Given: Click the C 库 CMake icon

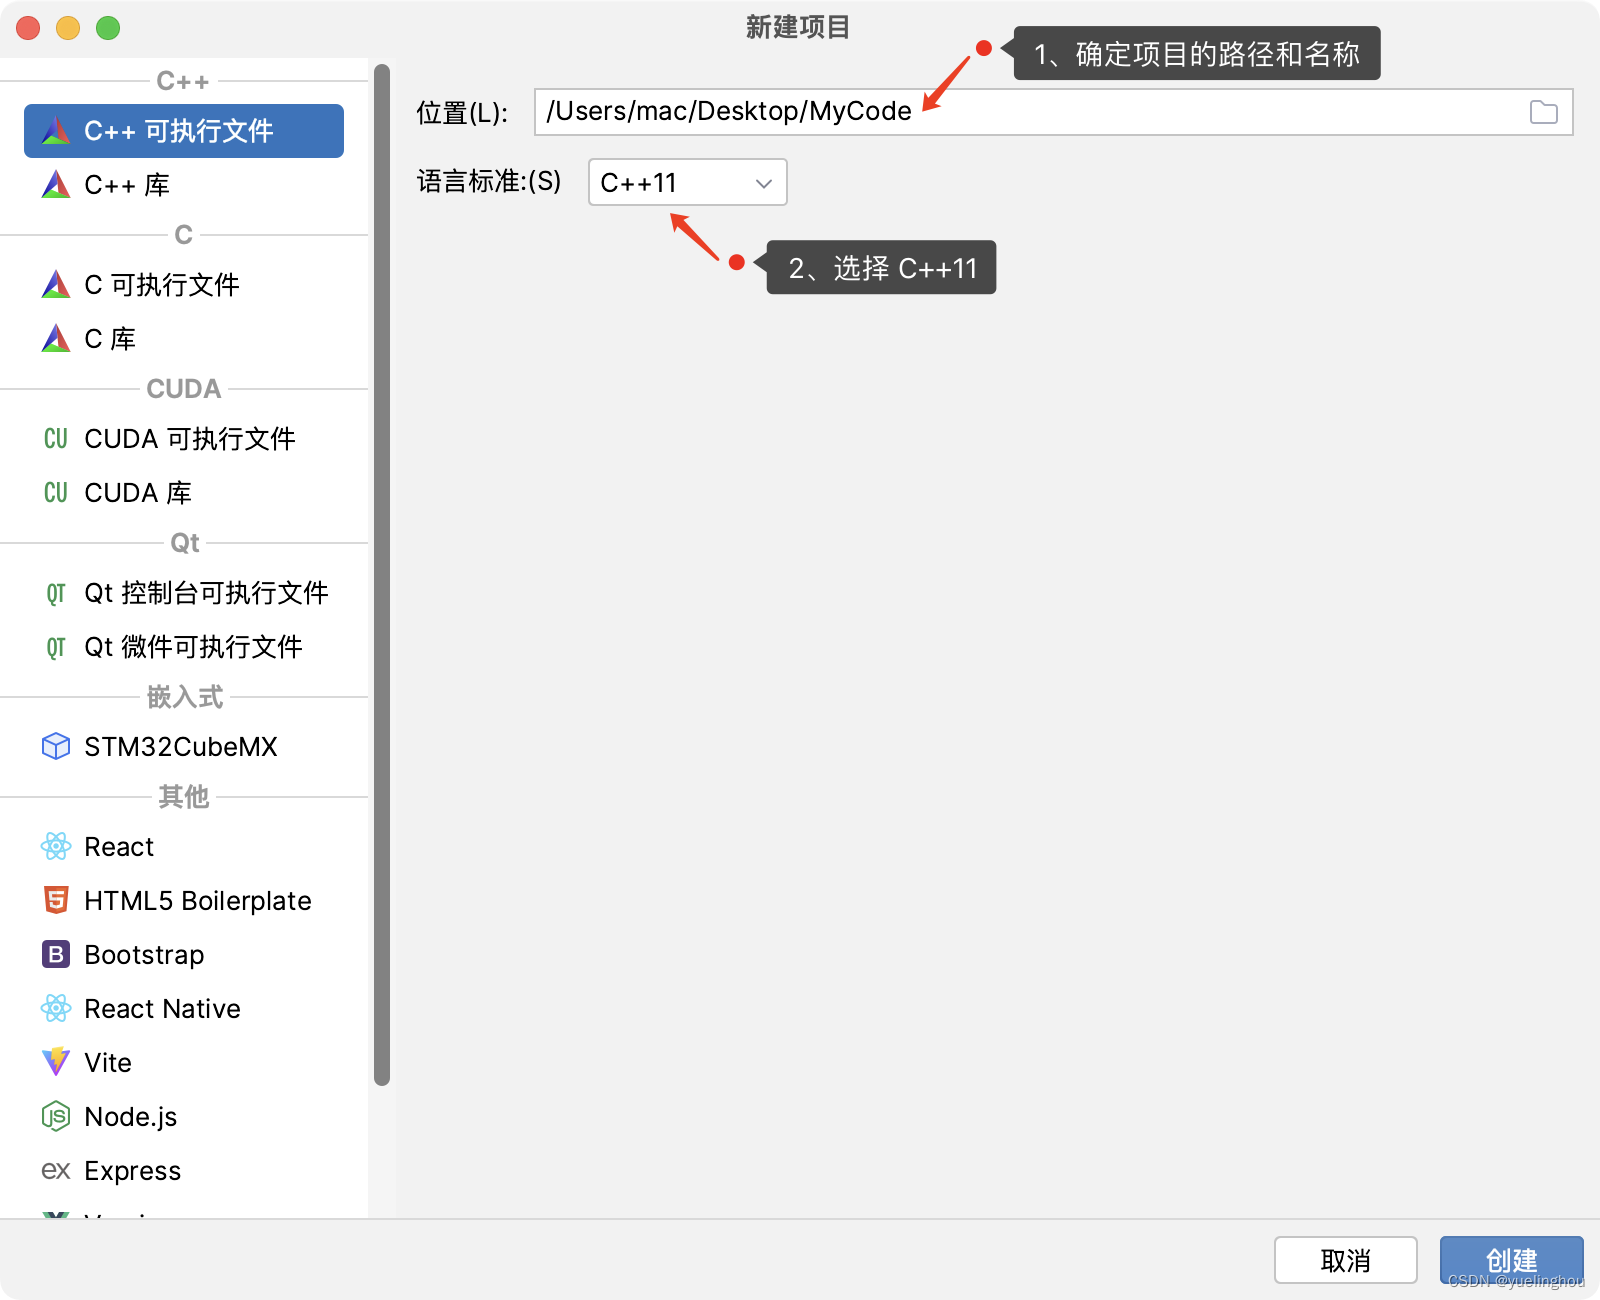Looking at the screenshot, I should click(x=56, y=339).
